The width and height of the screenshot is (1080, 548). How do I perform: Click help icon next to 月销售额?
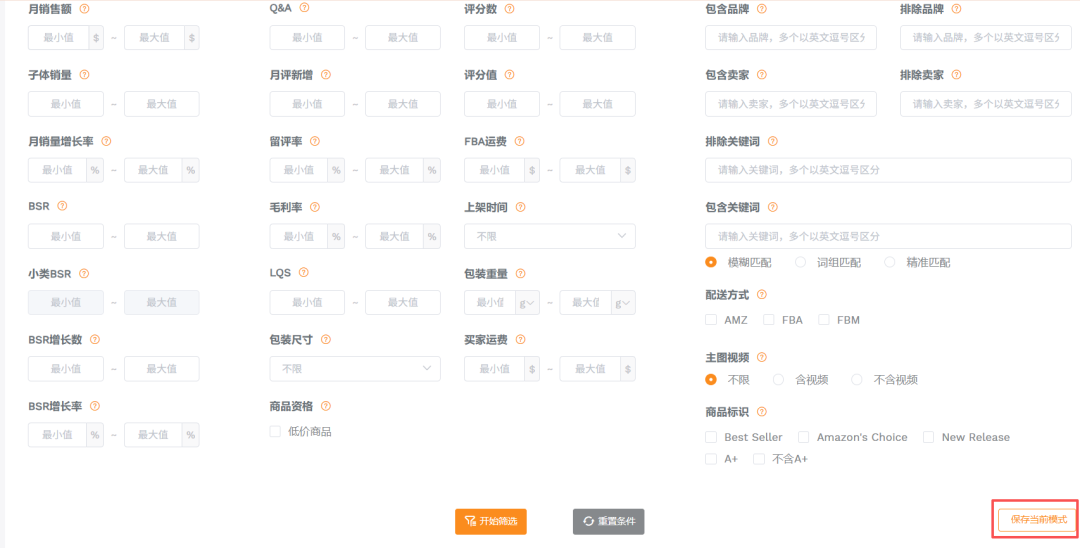click(x=84, y=9)
